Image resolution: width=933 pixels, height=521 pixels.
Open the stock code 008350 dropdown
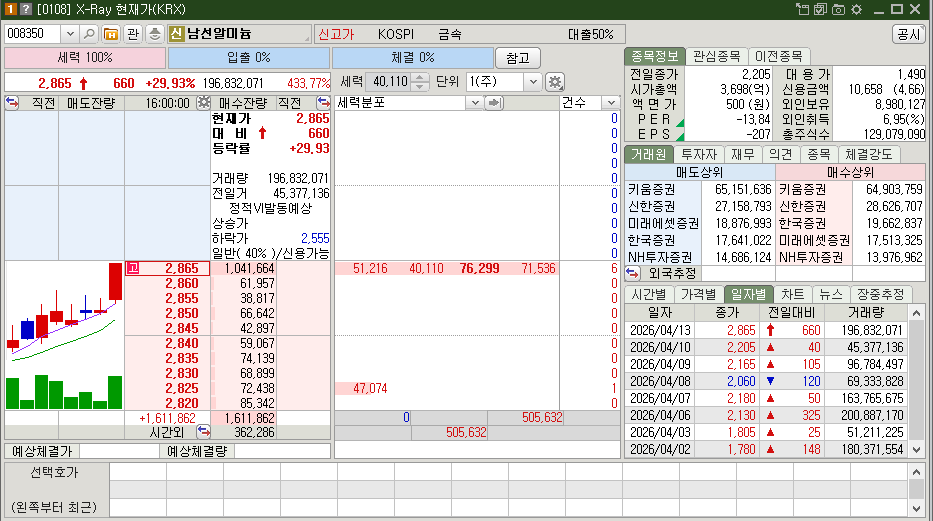pyautogui.click(x=69, y=33)
